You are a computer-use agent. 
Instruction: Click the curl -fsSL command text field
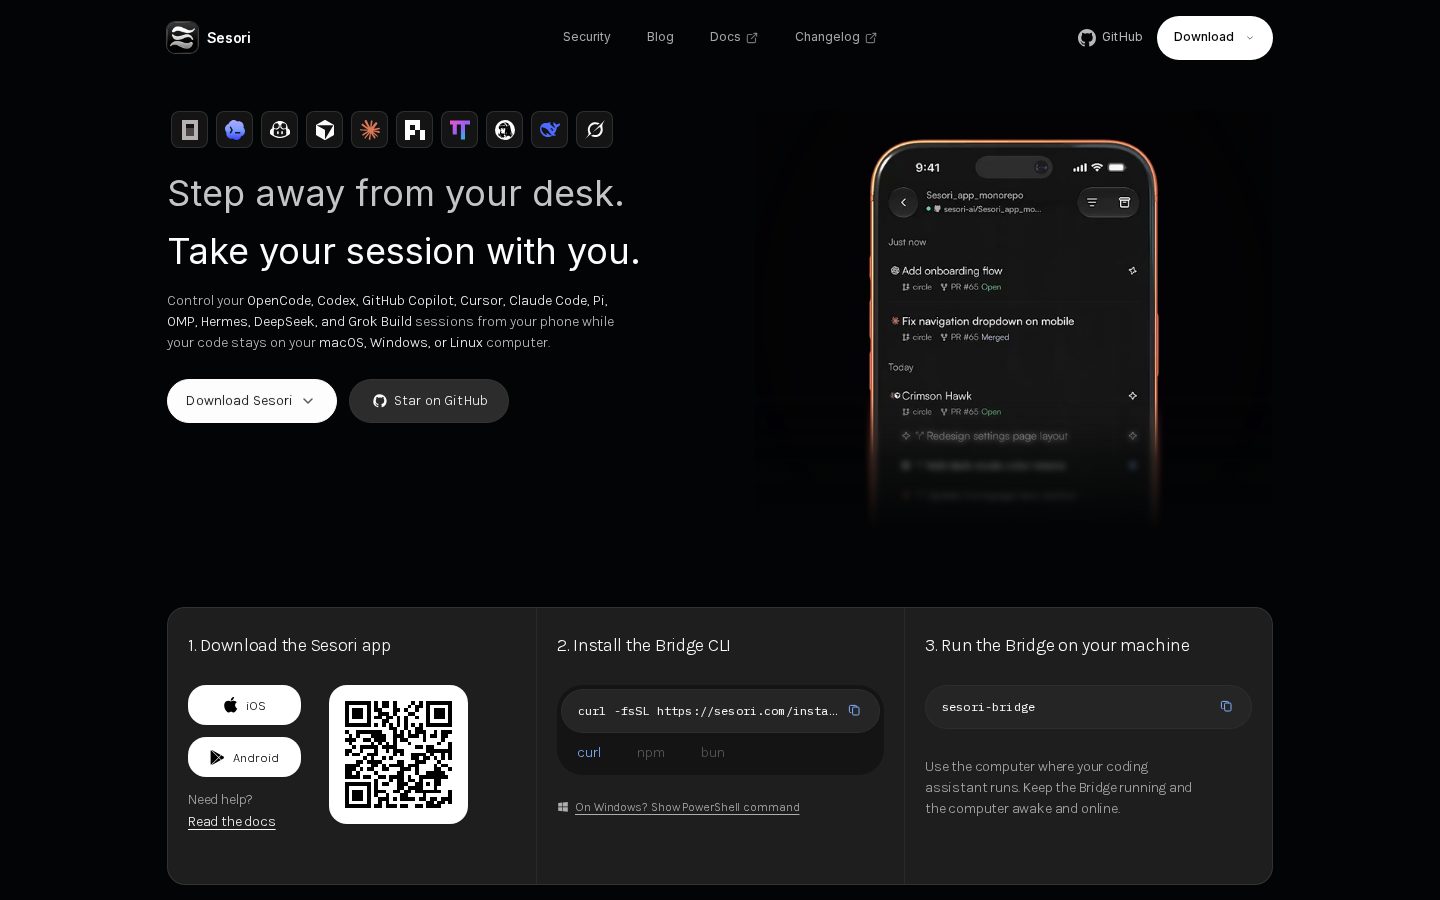click(x=707, y=711)
